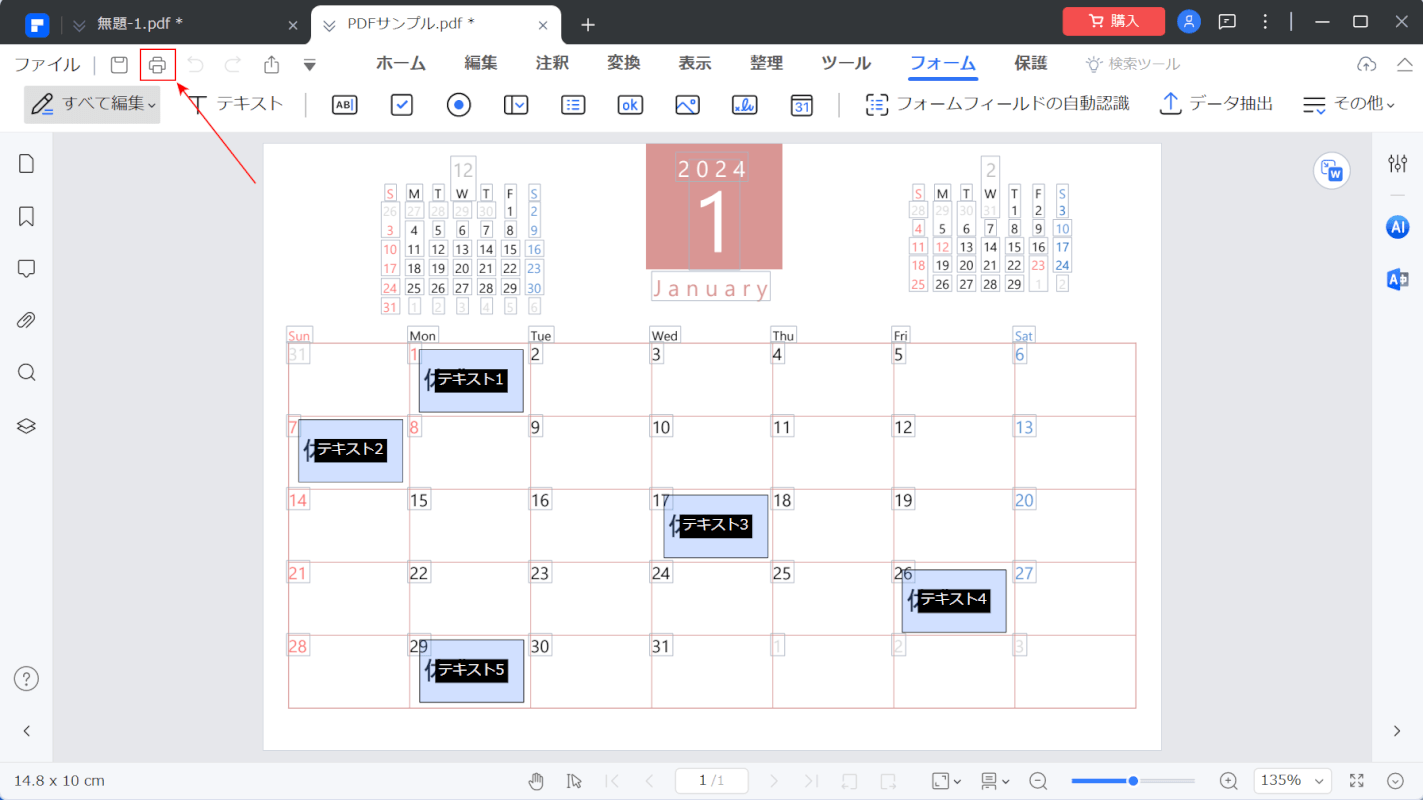Add a signature form field
The image size is (1423, 800).
point(744,104)
